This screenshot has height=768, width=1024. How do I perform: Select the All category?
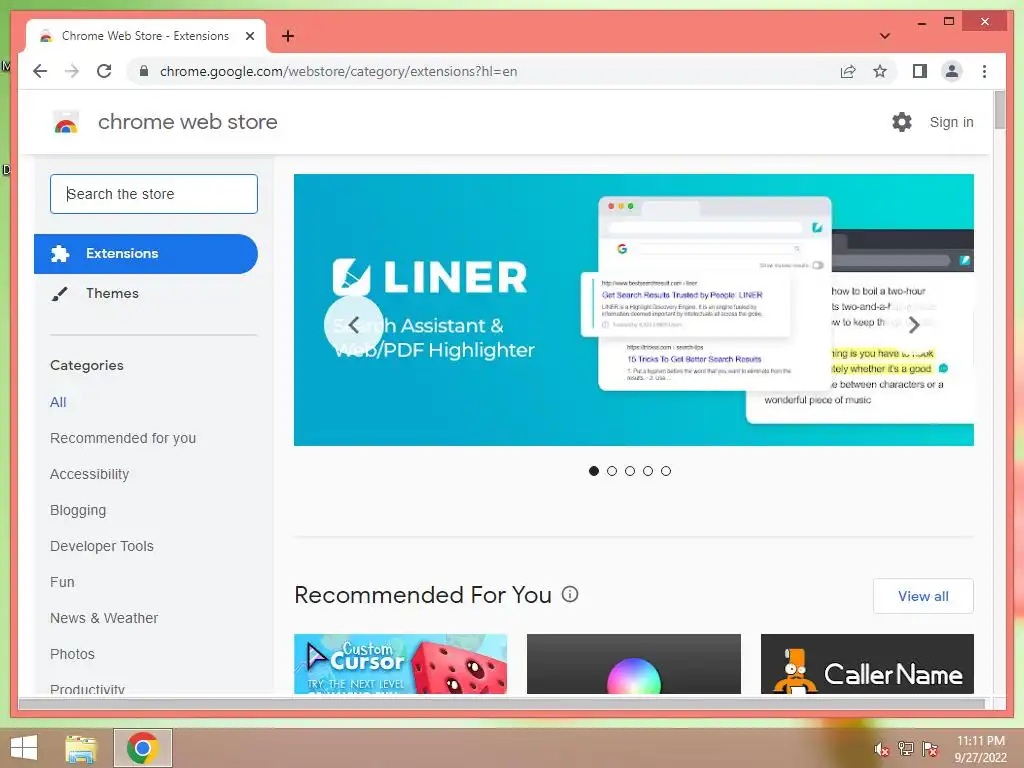pyautogui.click(x=58, y=402)
